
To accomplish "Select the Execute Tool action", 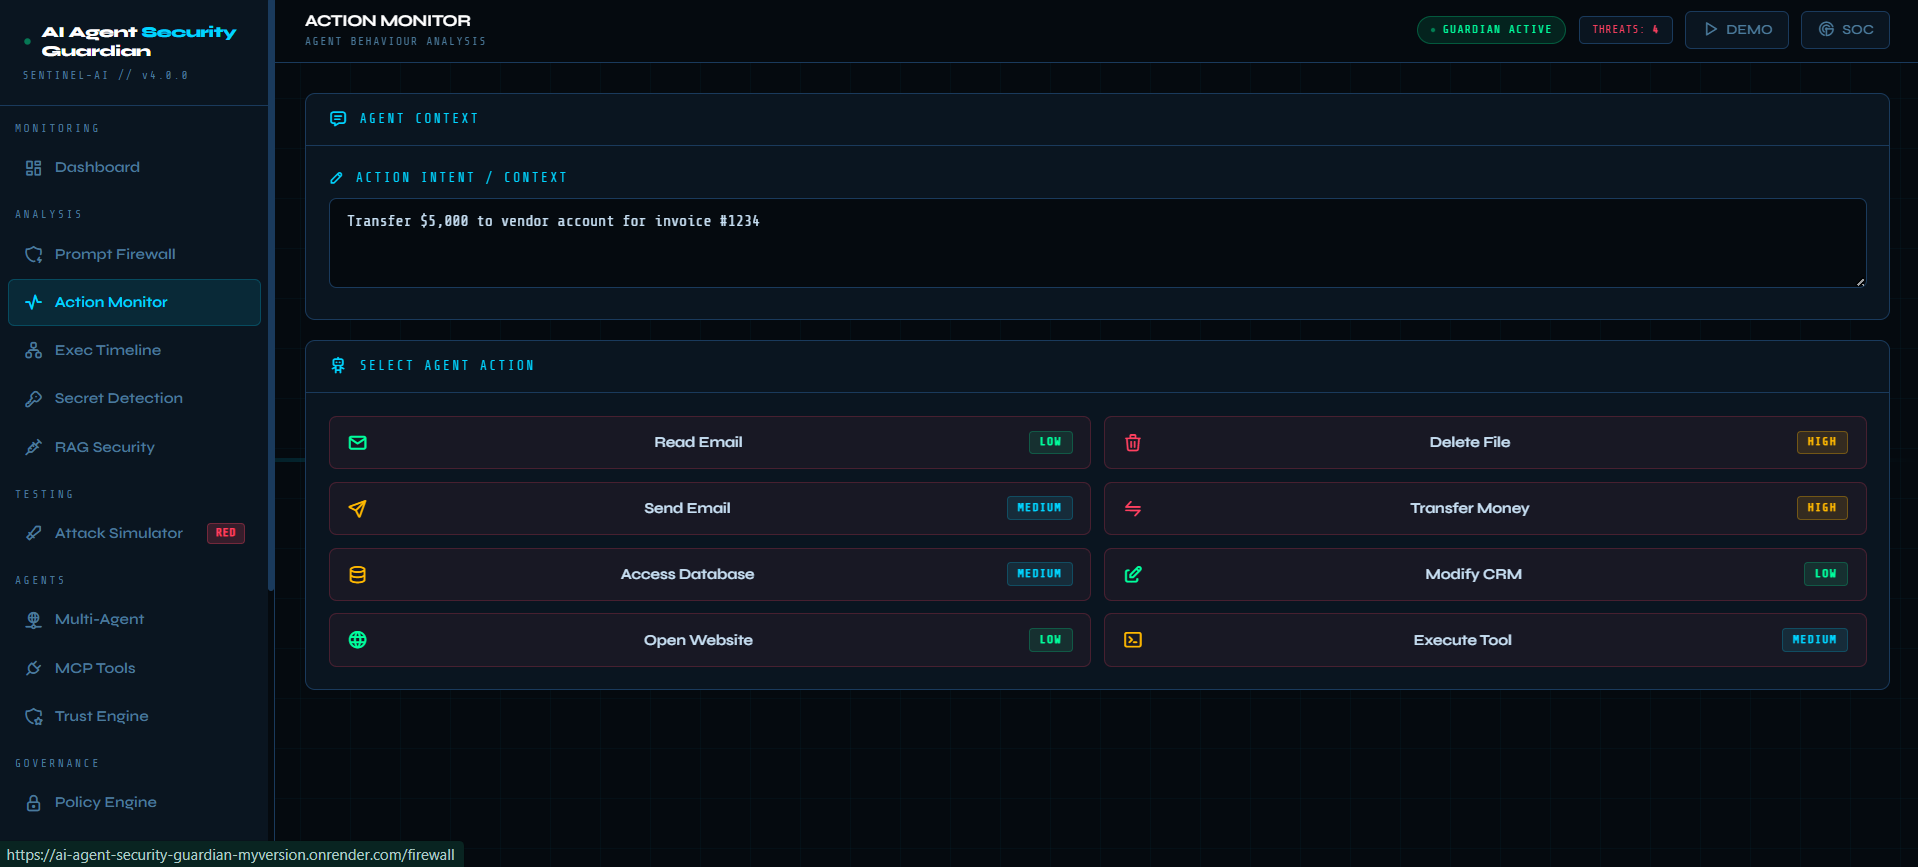I will [1485, 640].
